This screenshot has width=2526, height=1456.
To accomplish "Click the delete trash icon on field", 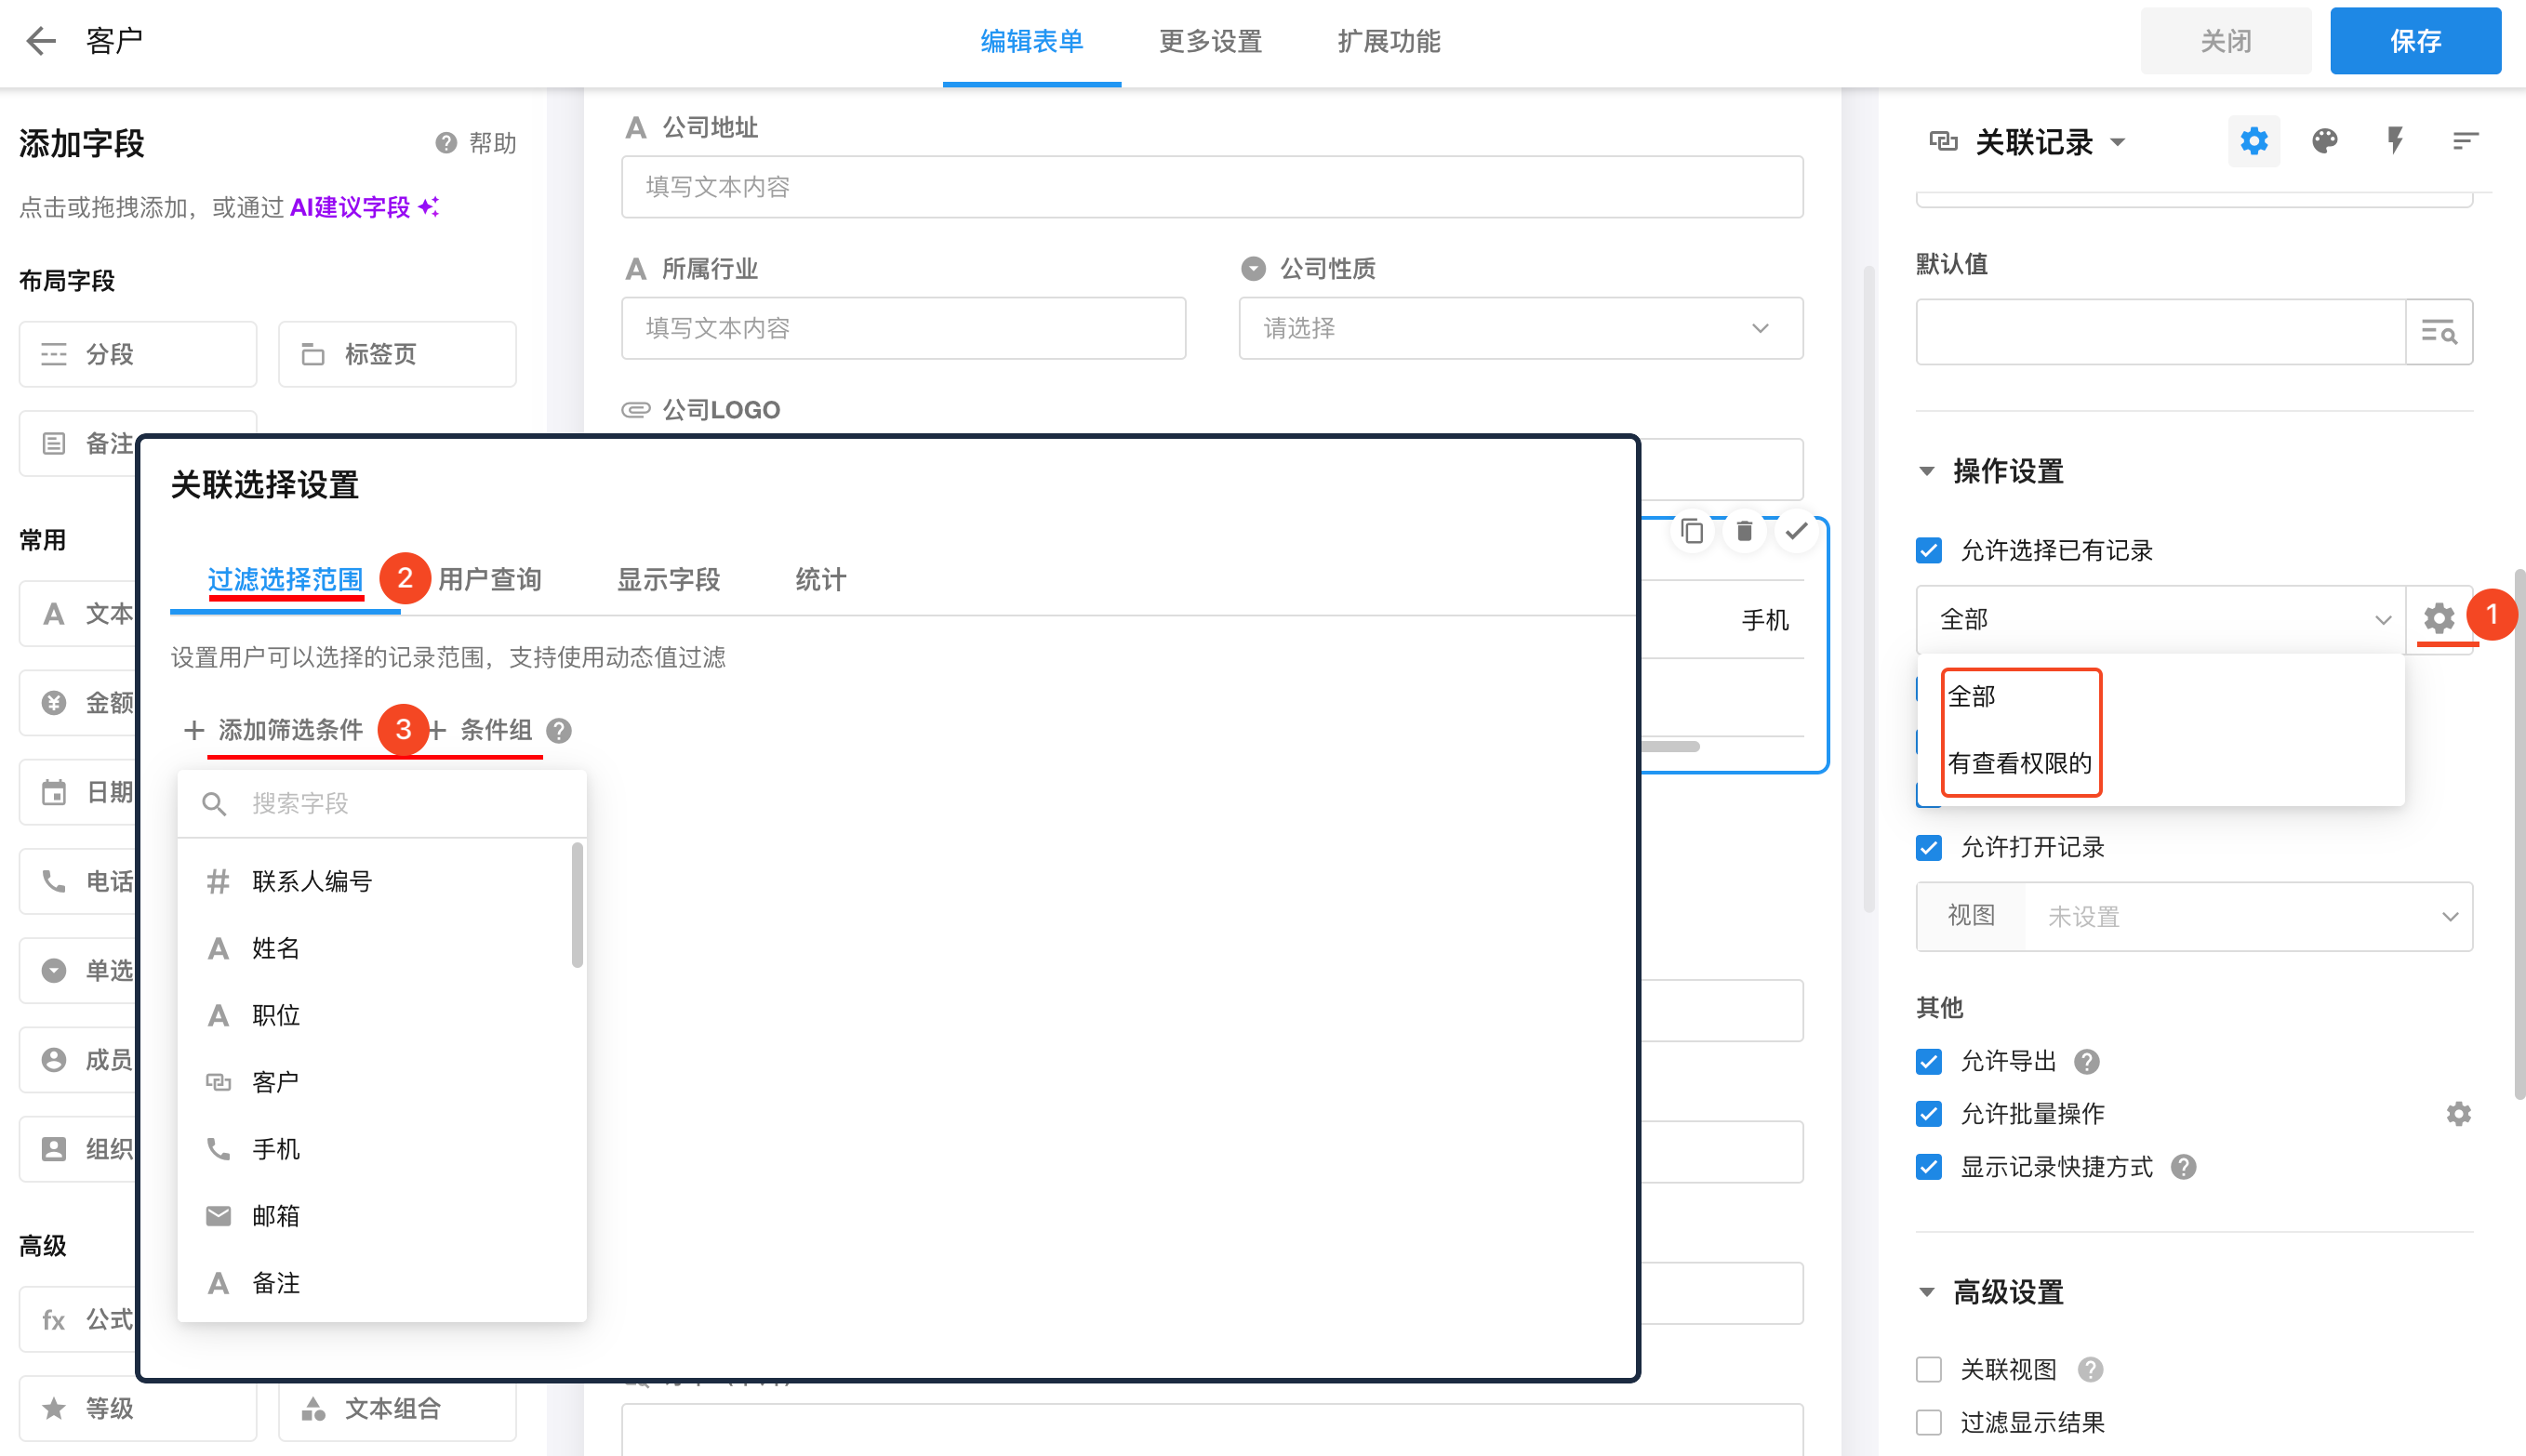I will coord(1744,531).
